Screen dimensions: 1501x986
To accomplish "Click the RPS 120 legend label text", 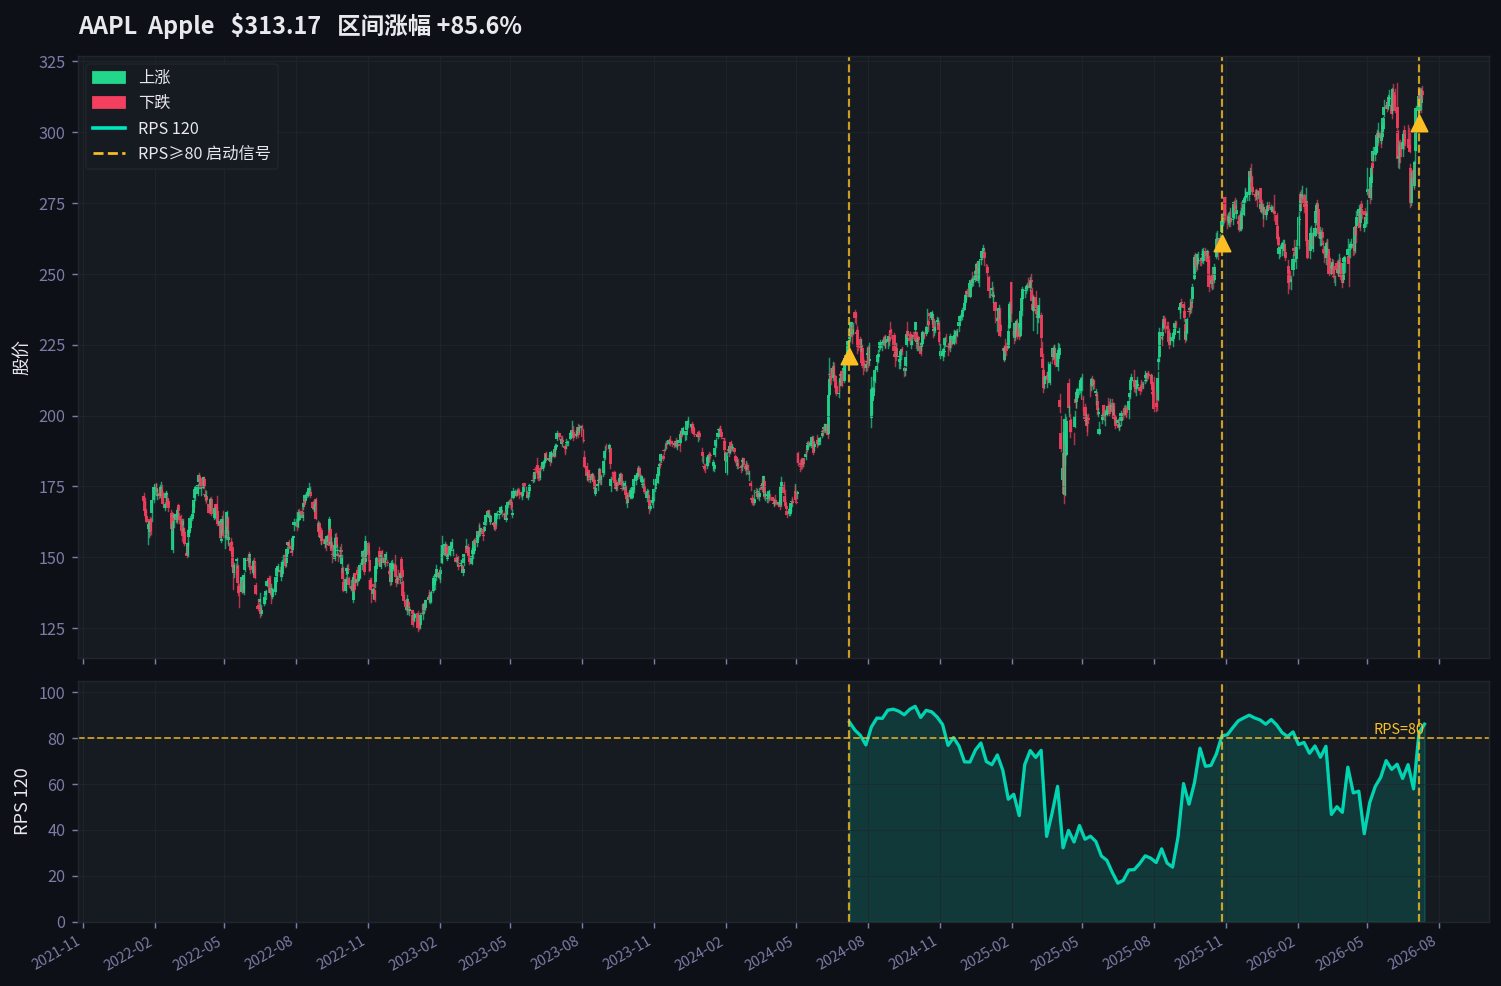I will [x=169, y=128].
